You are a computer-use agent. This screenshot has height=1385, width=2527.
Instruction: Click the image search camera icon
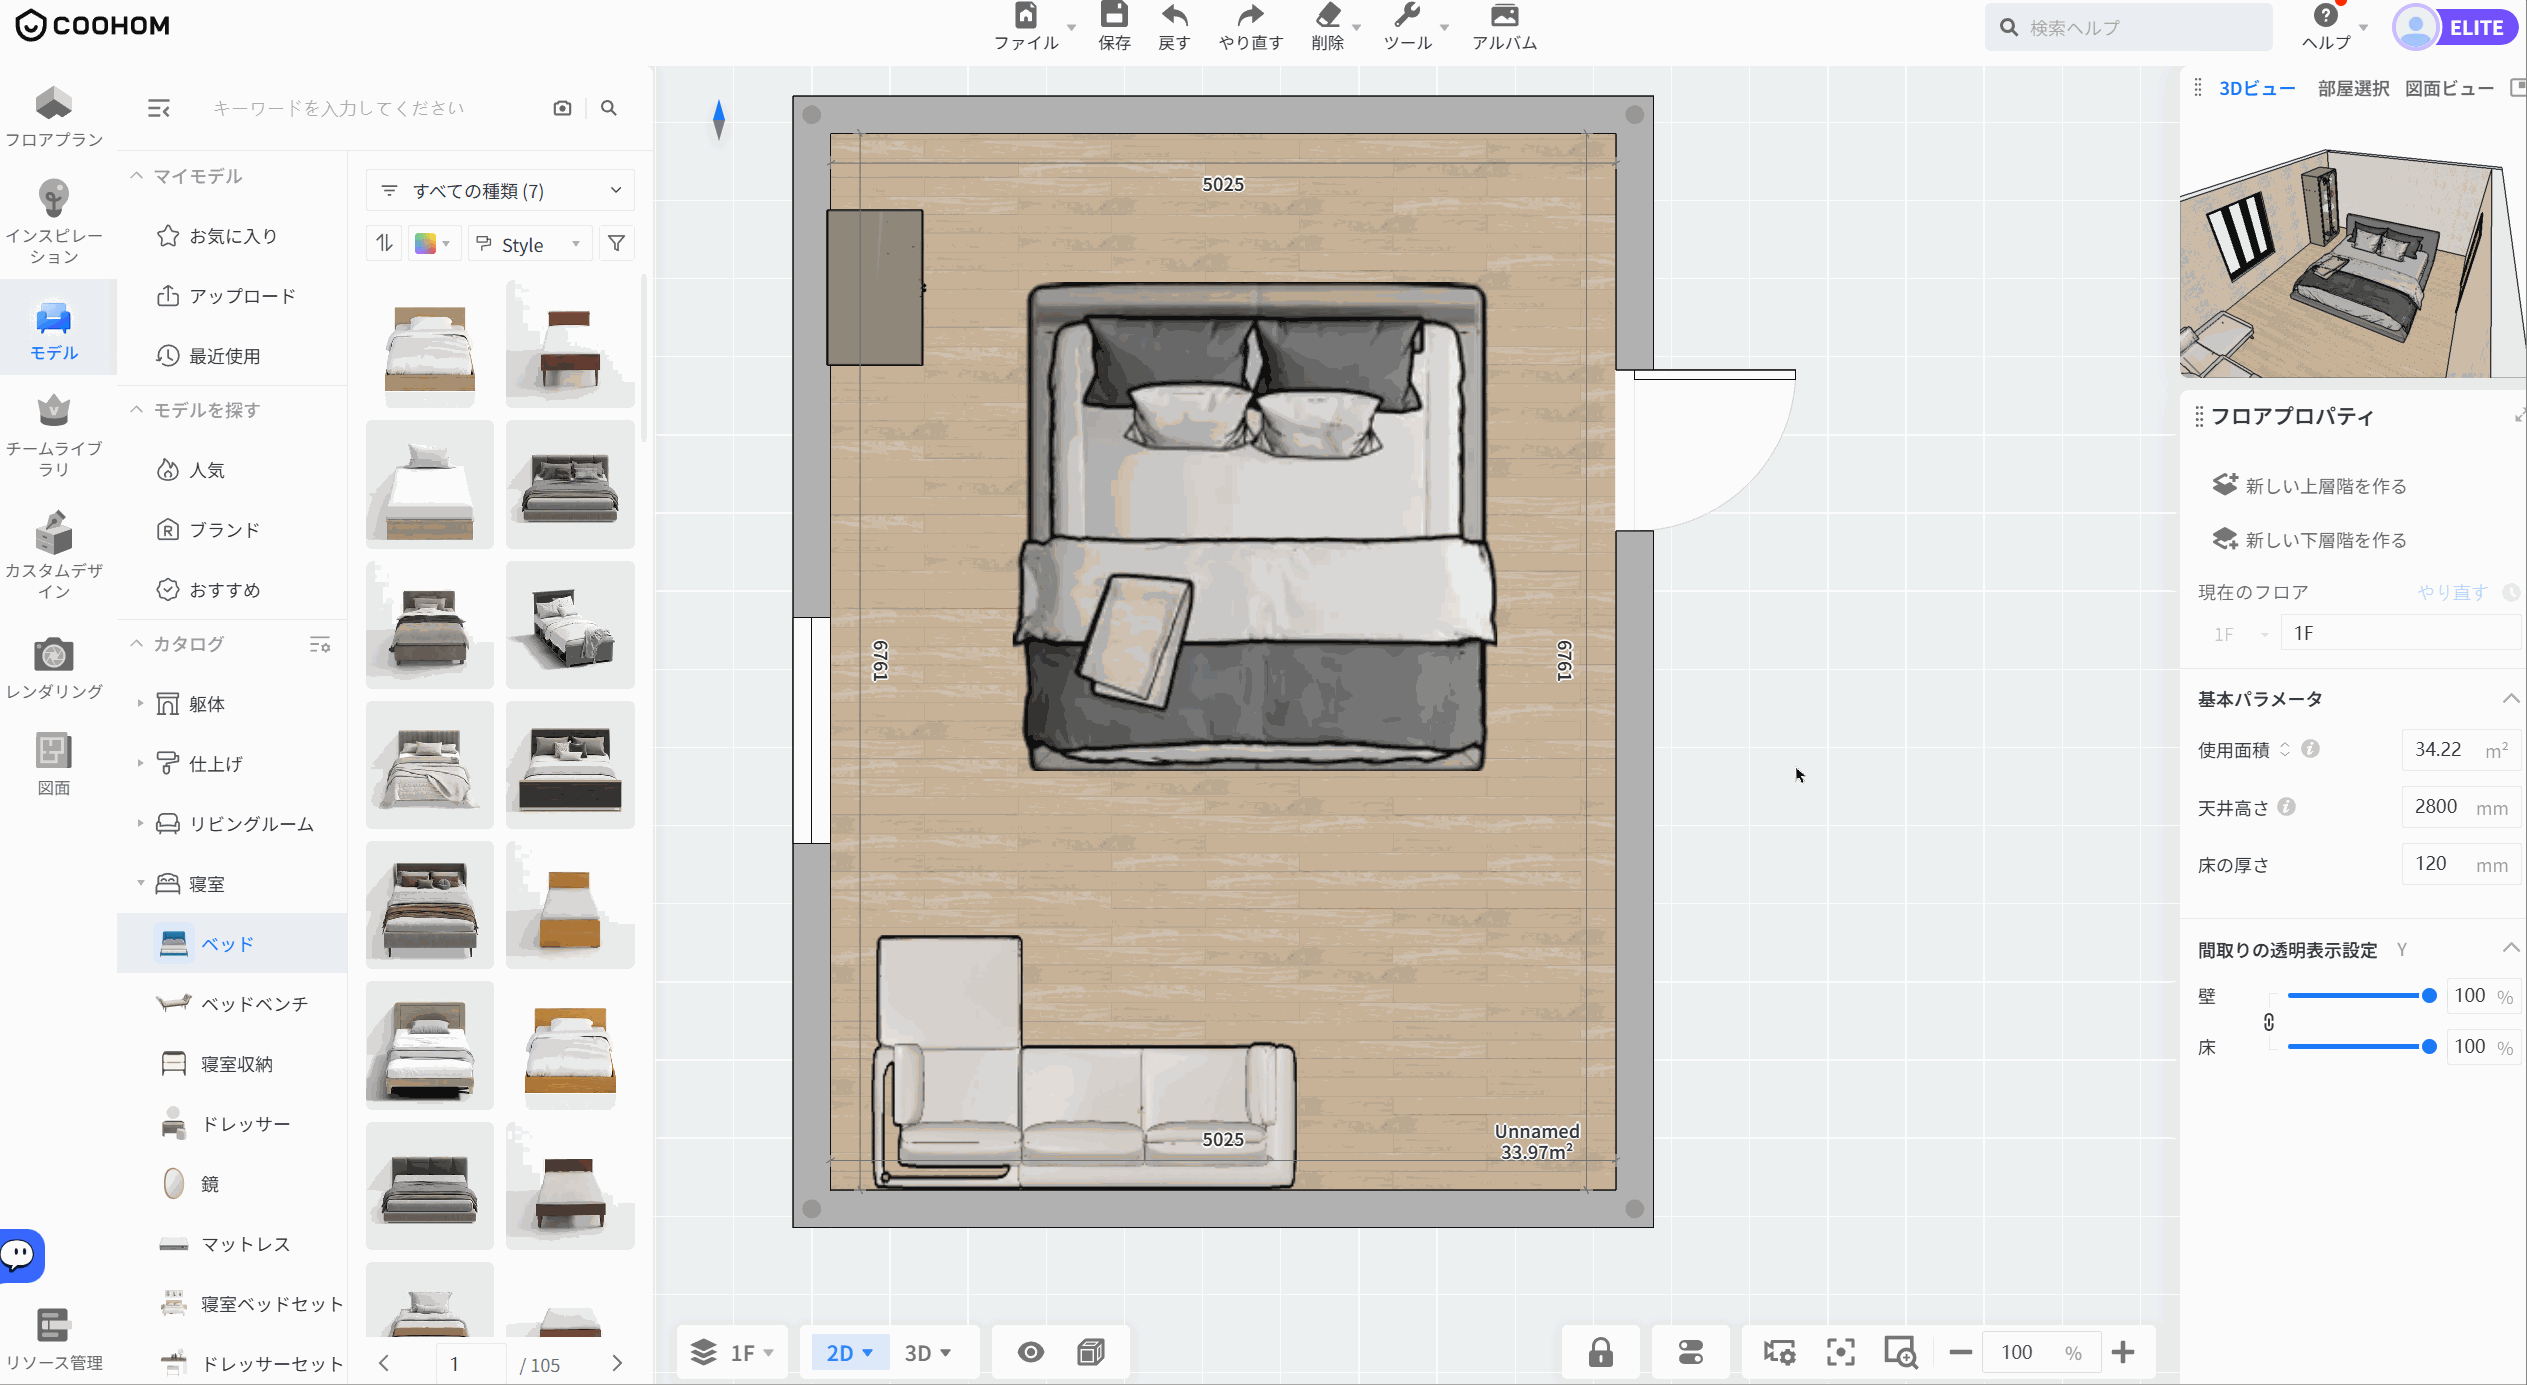562,108
